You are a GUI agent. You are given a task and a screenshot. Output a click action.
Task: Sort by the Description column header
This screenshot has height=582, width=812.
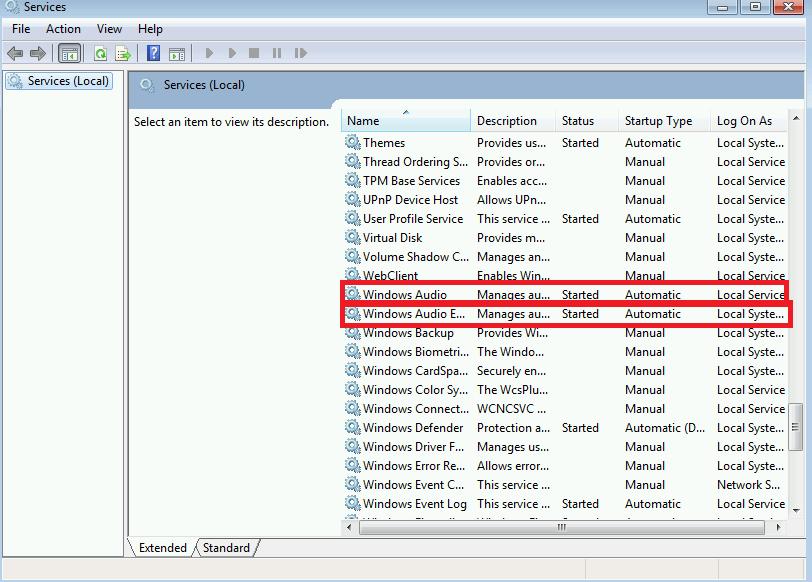(513, 121)
